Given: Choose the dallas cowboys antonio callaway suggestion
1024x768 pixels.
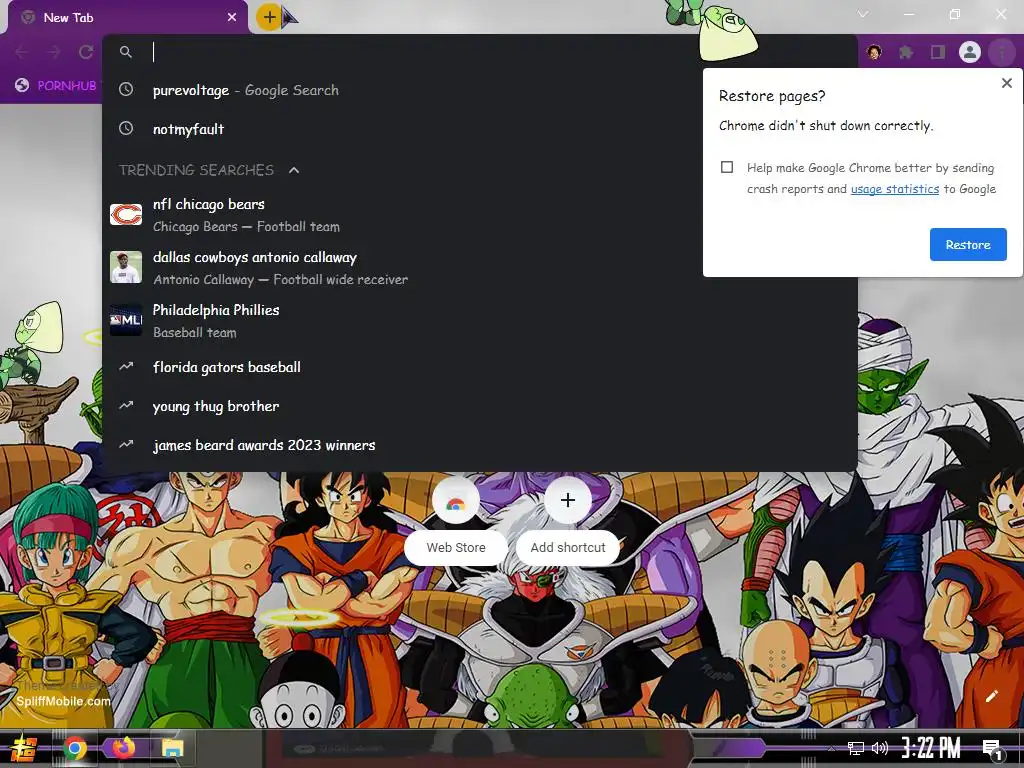Looking at the screenshot, I should point(479,268).
